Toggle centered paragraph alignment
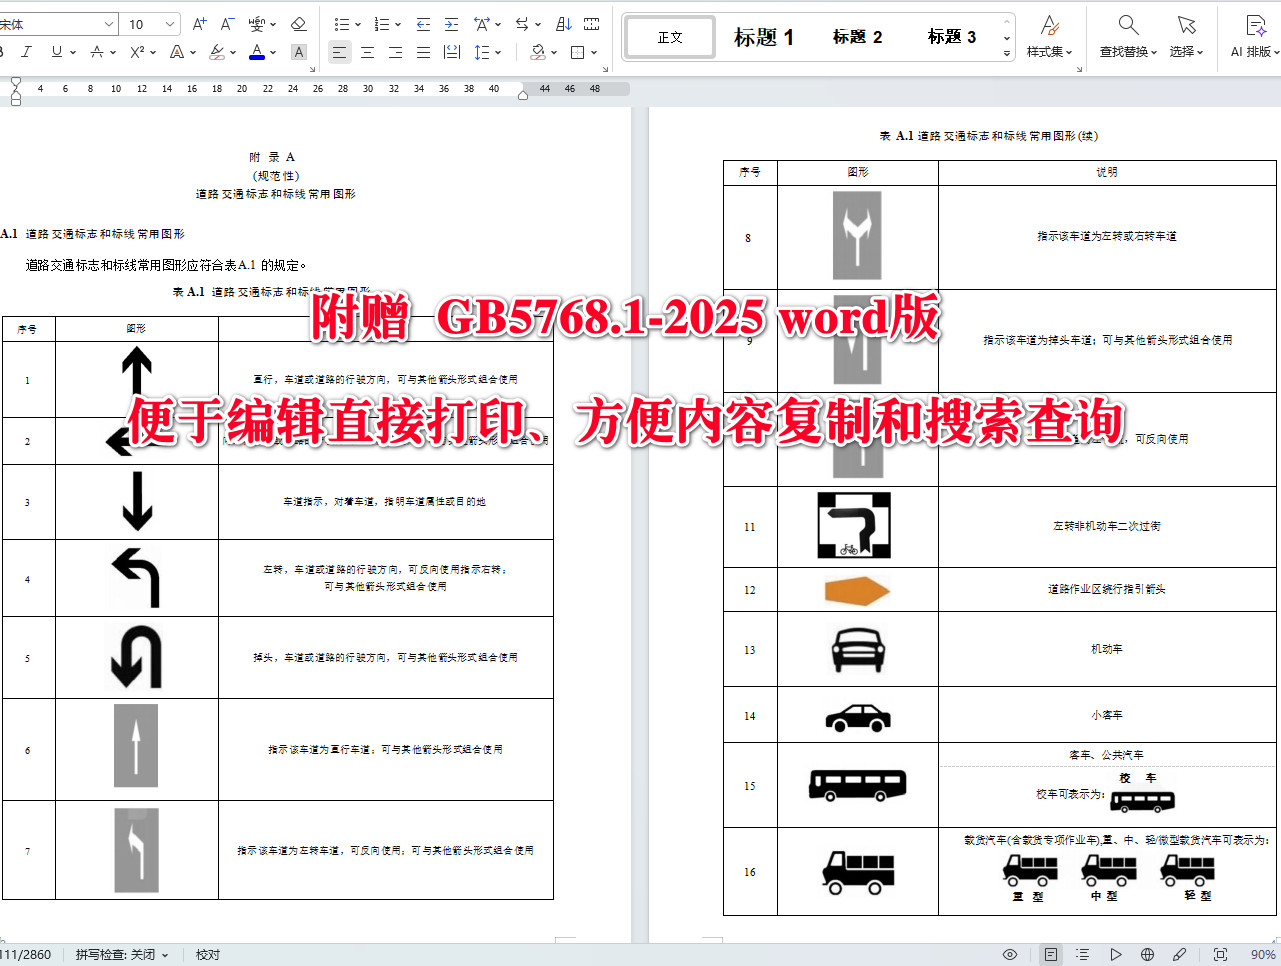 point(366,52)
